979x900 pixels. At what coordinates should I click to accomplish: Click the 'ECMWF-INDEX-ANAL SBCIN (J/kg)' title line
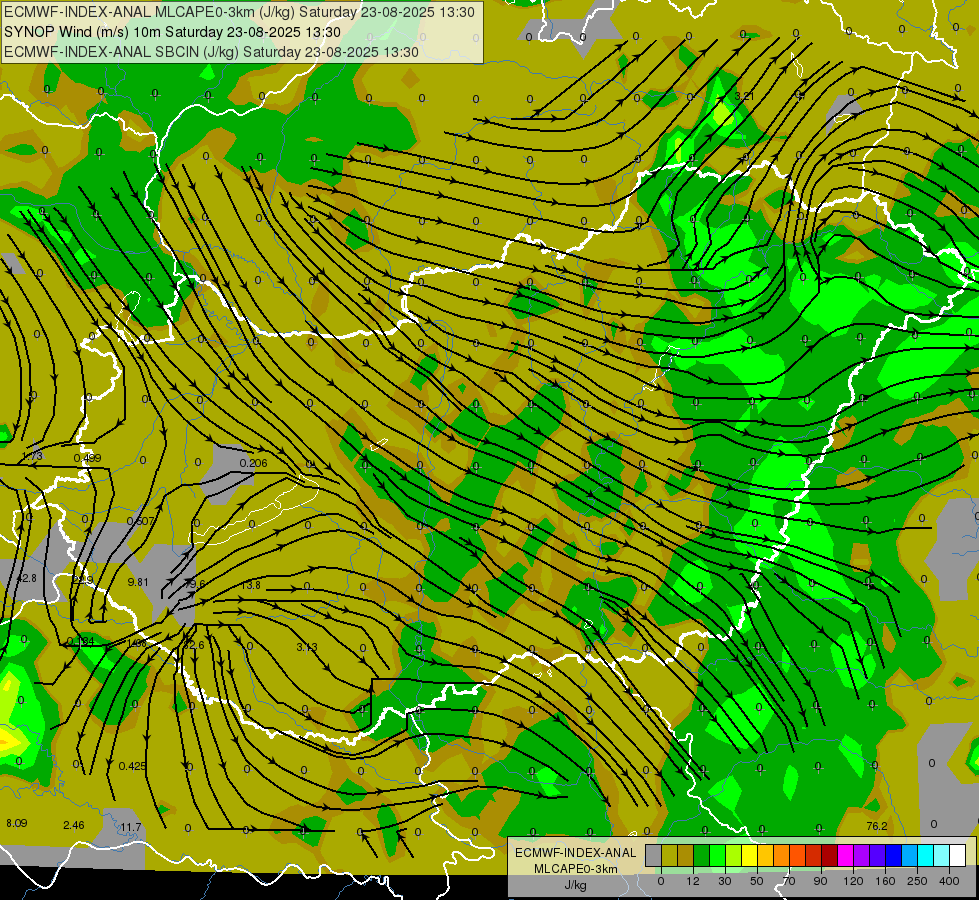pyautogui.click(x=211, y=52)
